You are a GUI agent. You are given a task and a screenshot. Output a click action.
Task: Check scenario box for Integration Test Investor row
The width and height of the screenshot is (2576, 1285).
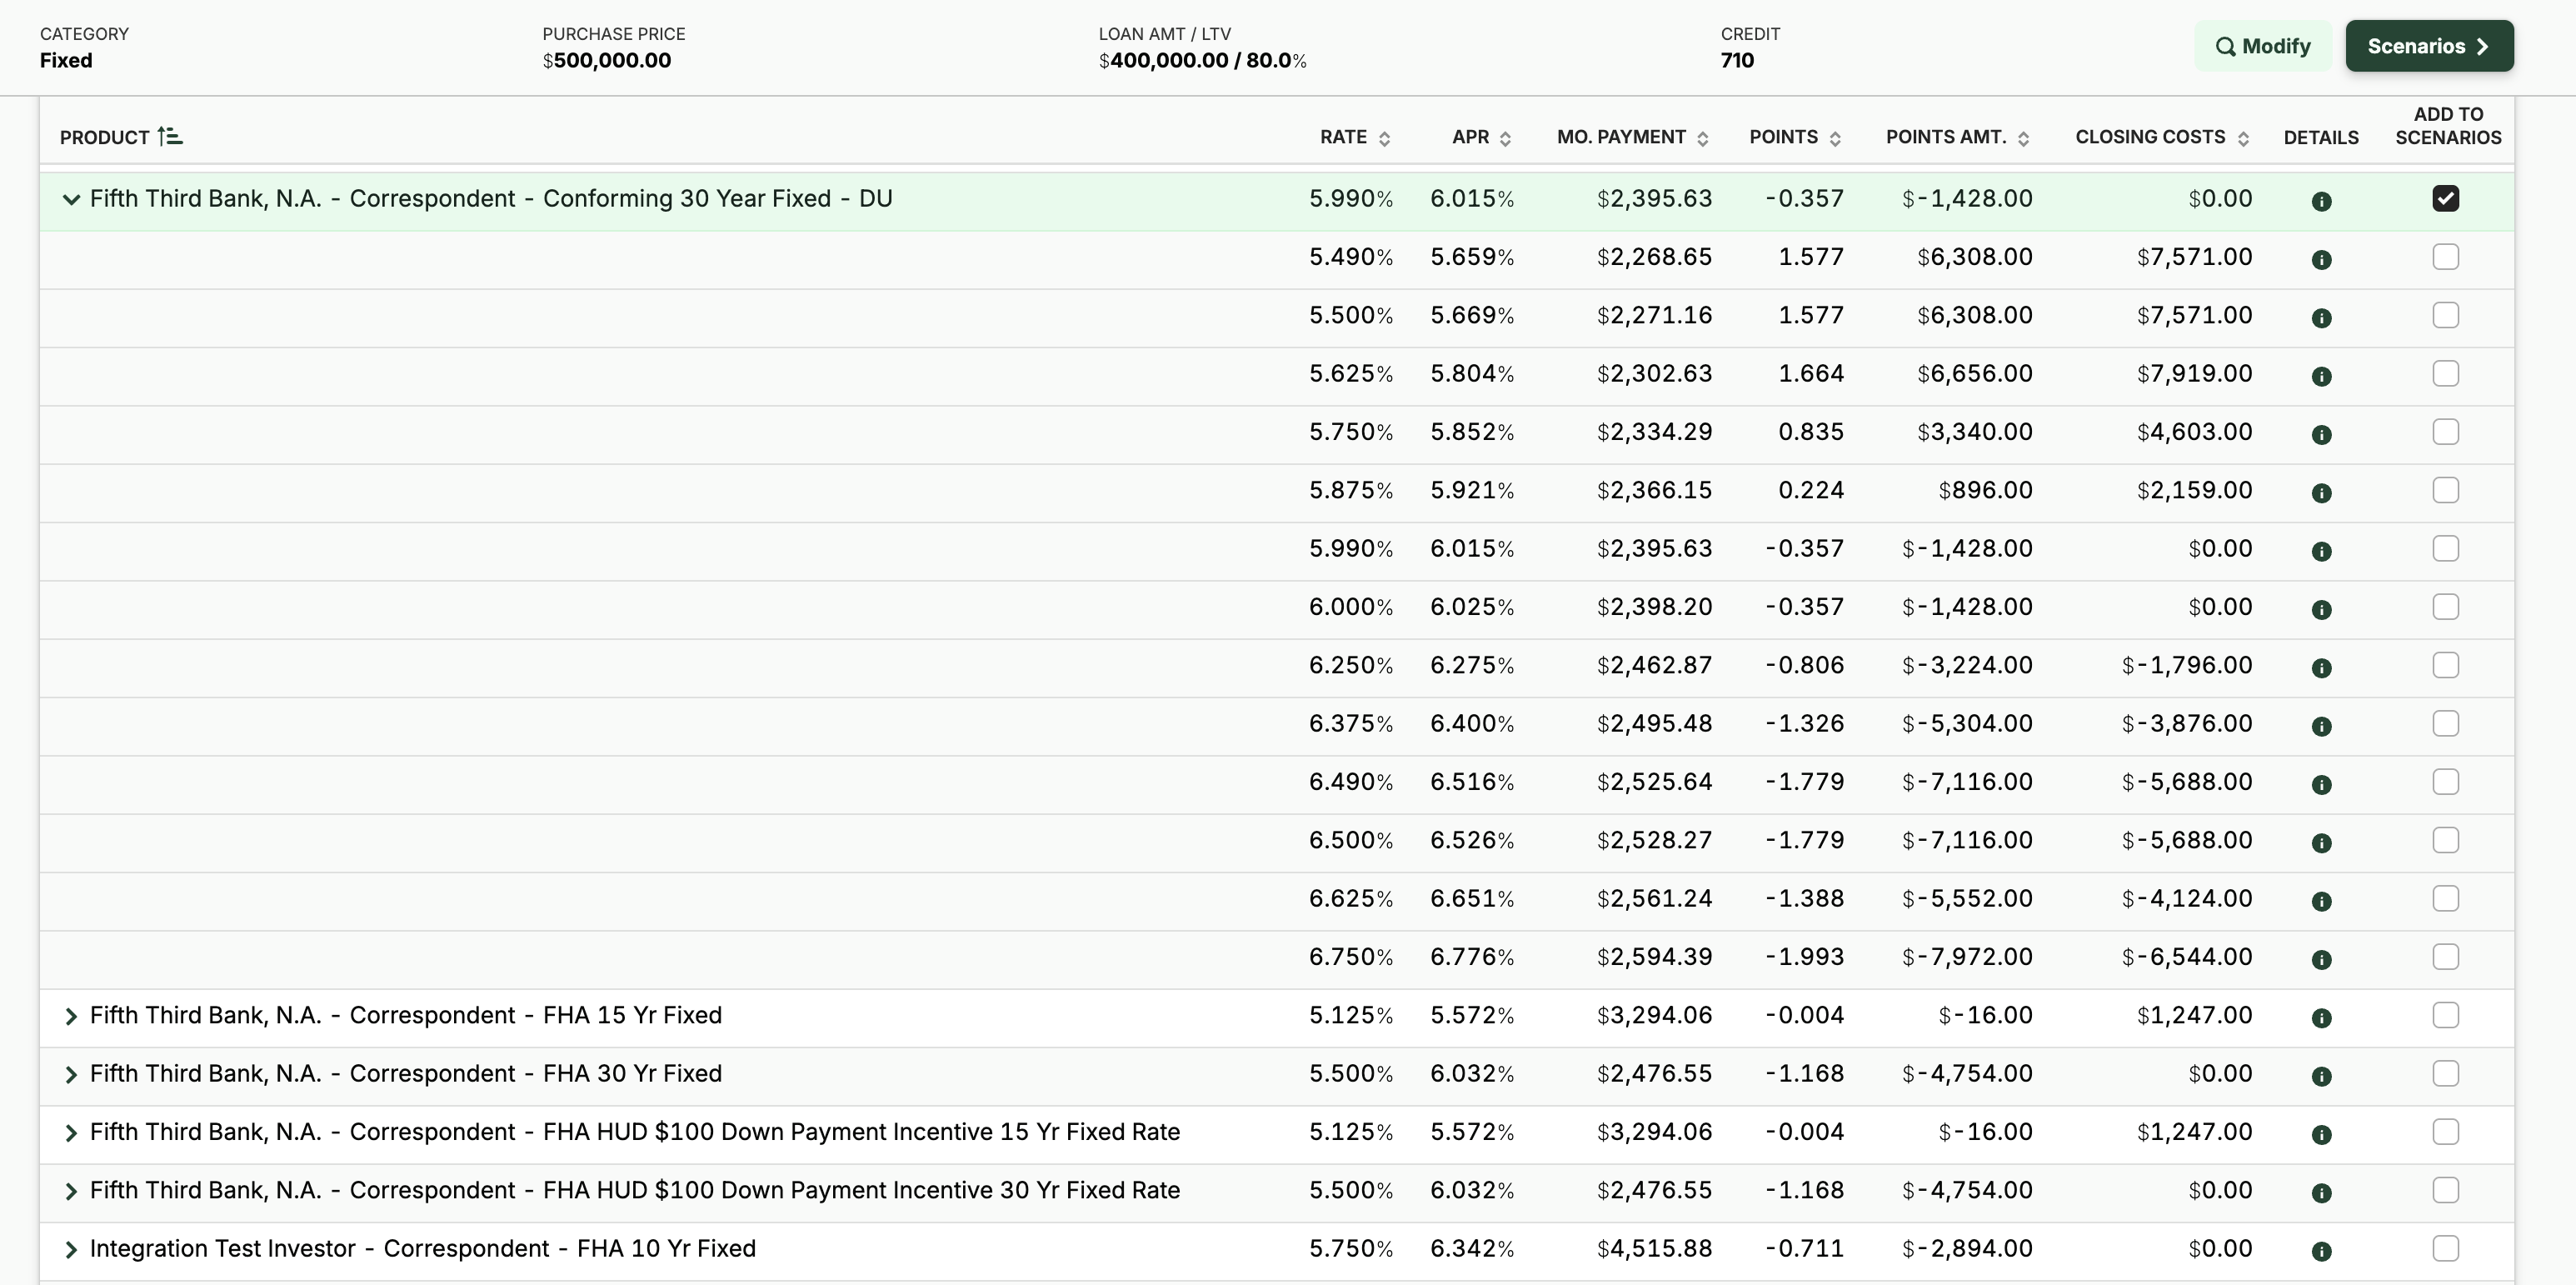2445,1248
